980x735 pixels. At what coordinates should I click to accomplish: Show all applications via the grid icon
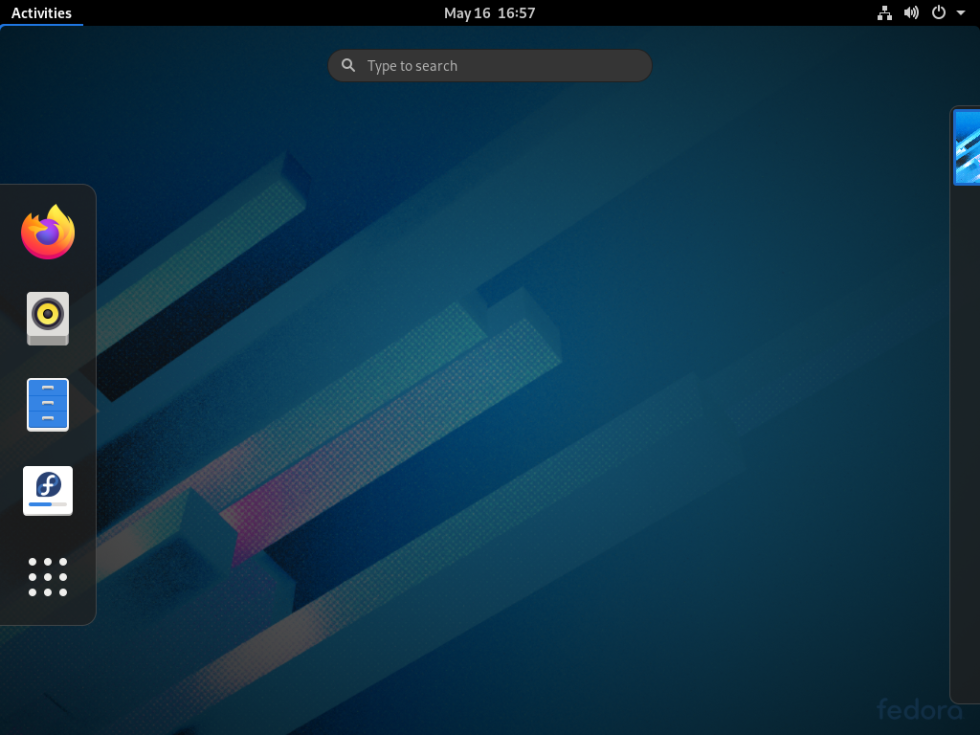[48, 577]
